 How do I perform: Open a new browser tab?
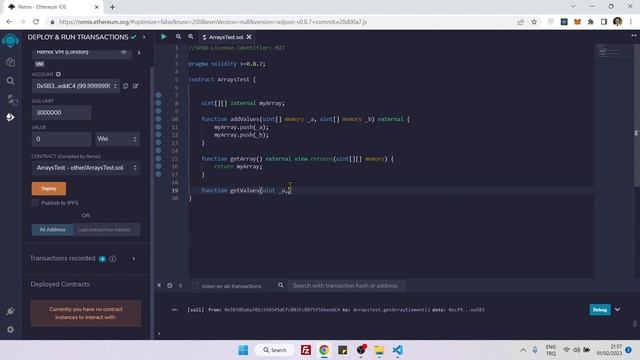112,7
